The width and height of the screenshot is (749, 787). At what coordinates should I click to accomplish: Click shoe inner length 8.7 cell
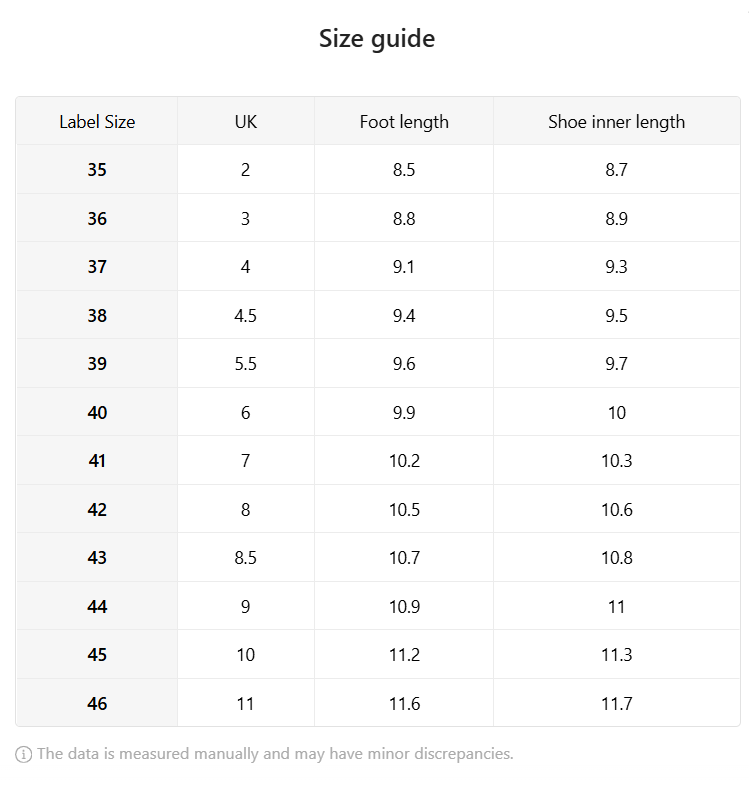tap(616, 170)
